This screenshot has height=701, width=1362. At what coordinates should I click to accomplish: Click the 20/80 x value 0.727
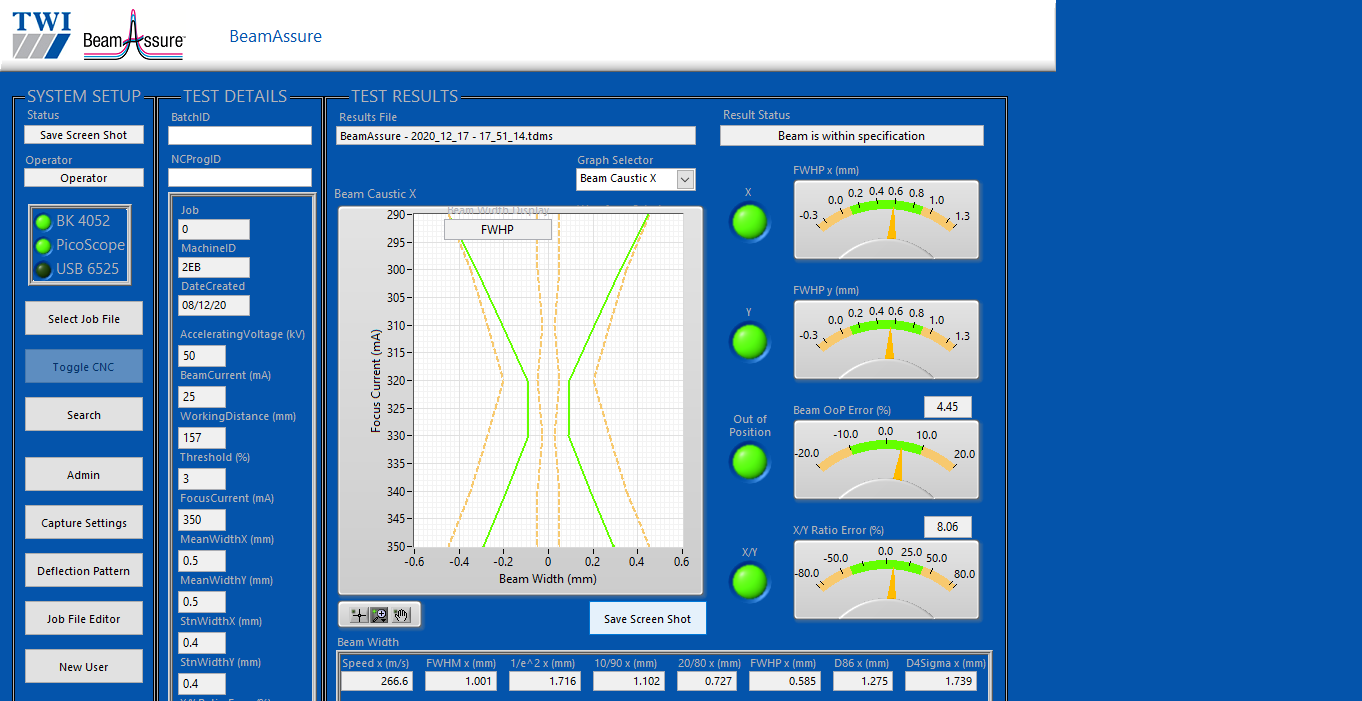click(707, 681)
